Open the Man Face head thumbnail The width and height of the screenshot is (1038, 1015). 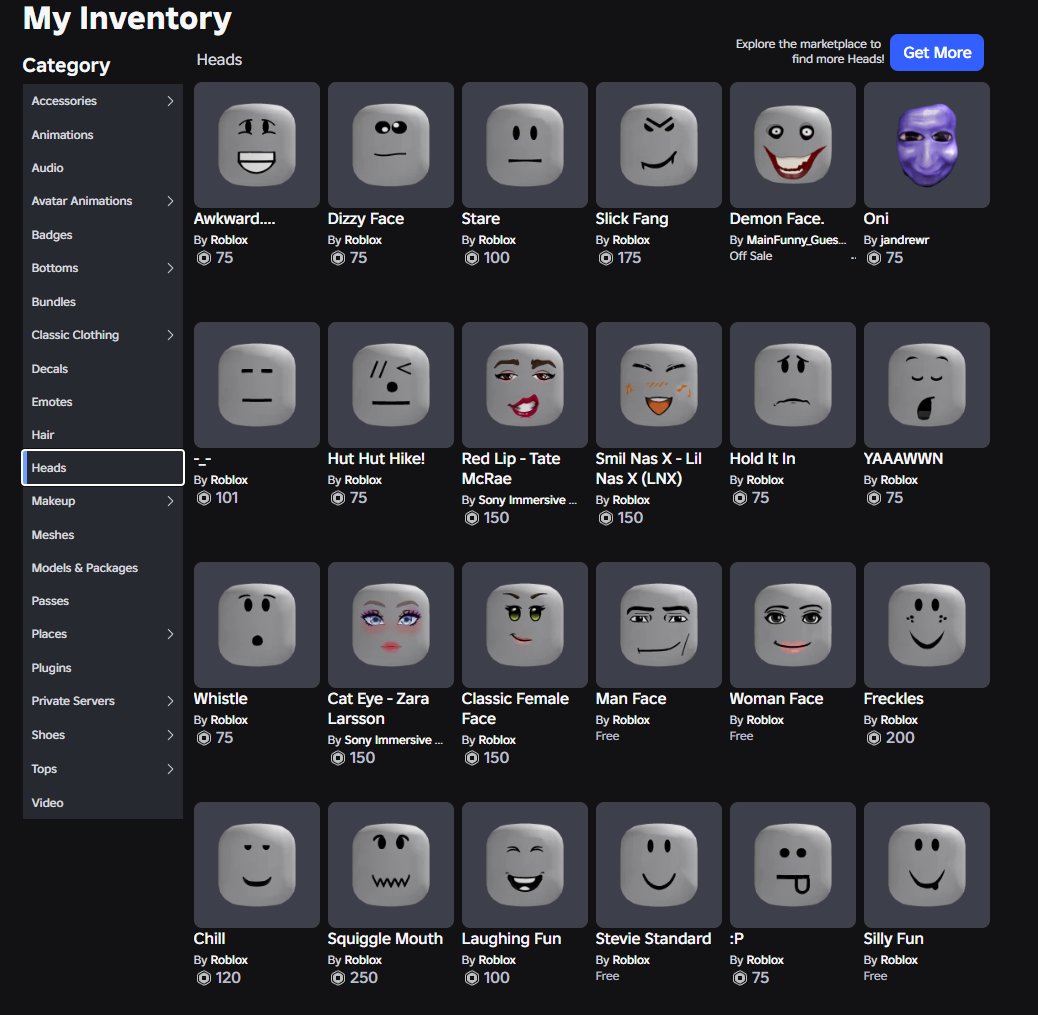click(x=659, y=624)
